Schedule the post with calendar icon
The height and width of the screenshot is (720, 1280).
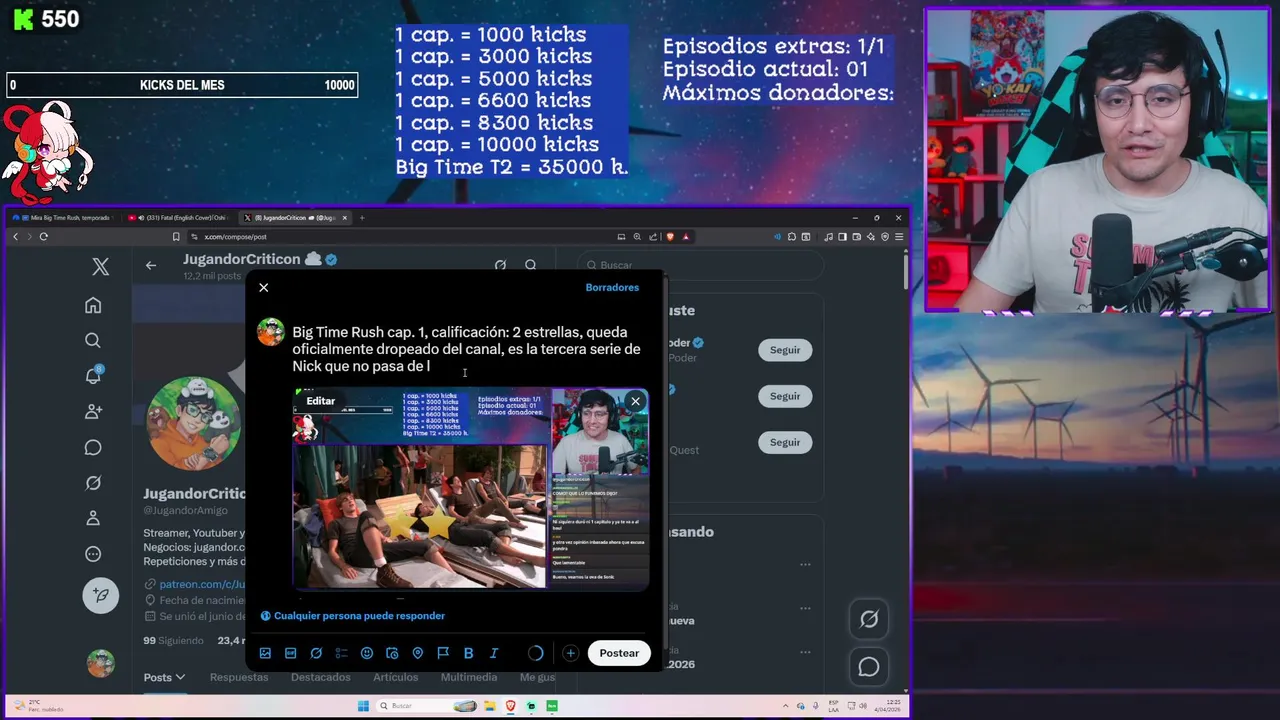coord(392,653)
